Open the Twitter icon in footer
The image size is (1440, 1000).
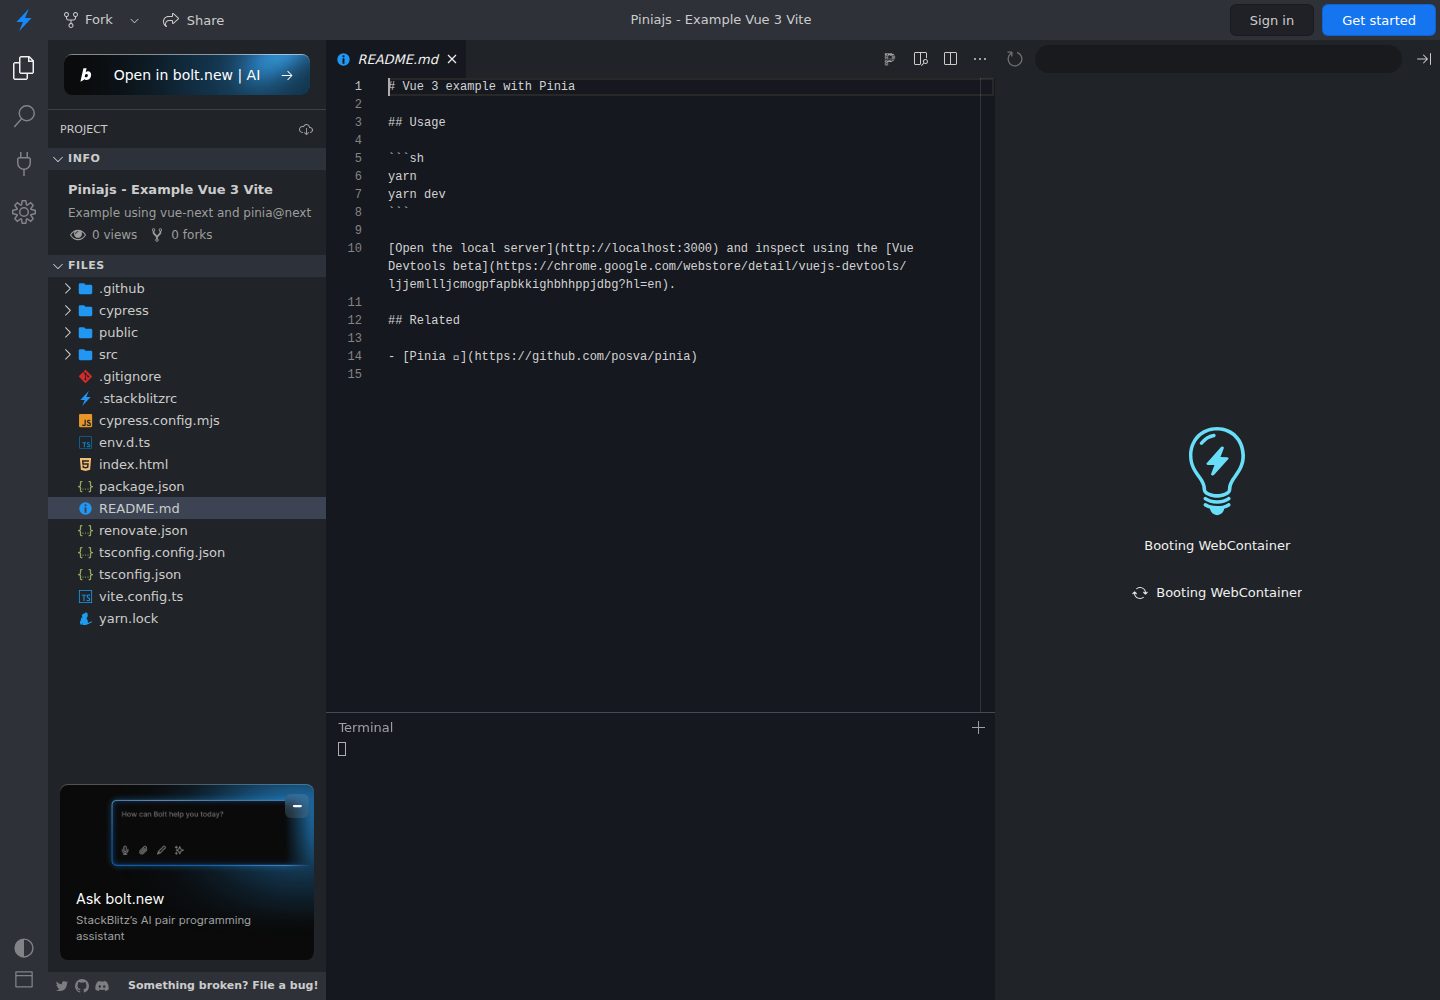pos(62,986)
